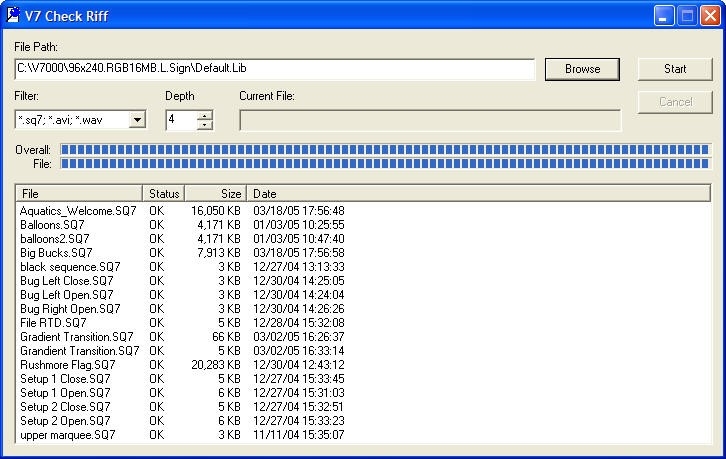Image resolution: width=726 pixels, height=459 pixels.
Task: Sort list by Date column header
Action: tap(478, 193)
